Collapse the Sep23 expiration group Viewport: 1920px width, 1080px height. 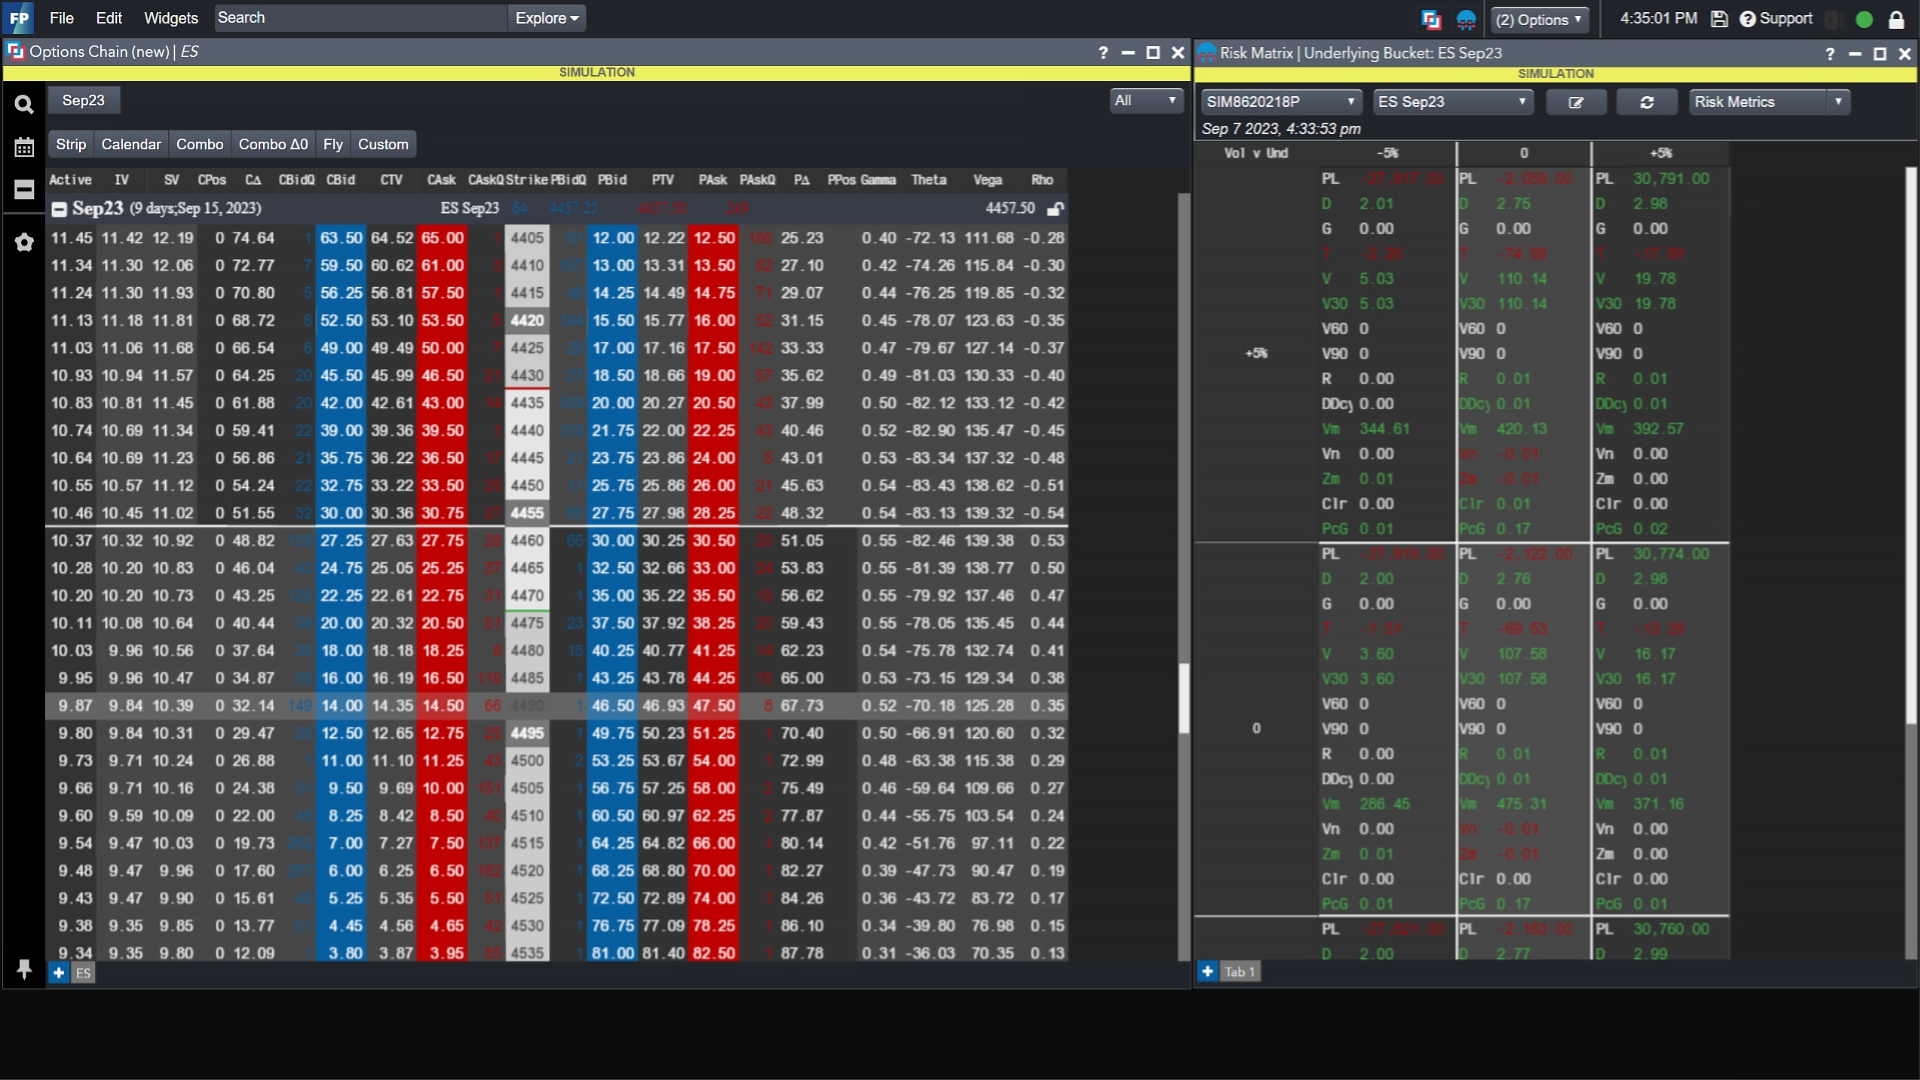click(x=58, y=208)
